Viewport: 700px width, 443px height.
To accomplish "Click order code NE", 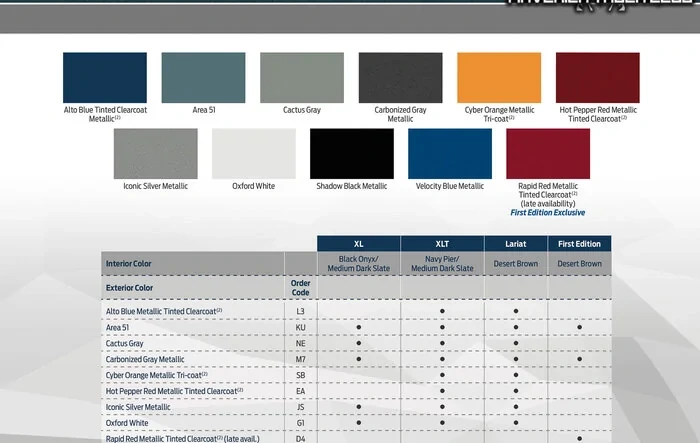I will (x=300, y=343).
